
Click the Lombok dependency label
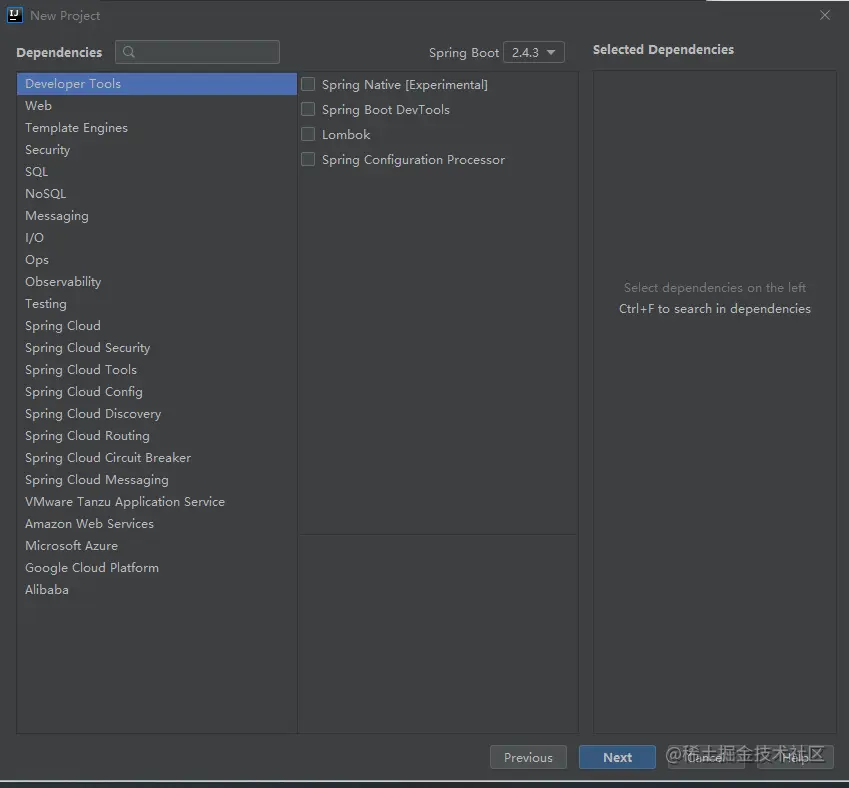point(346,134)
